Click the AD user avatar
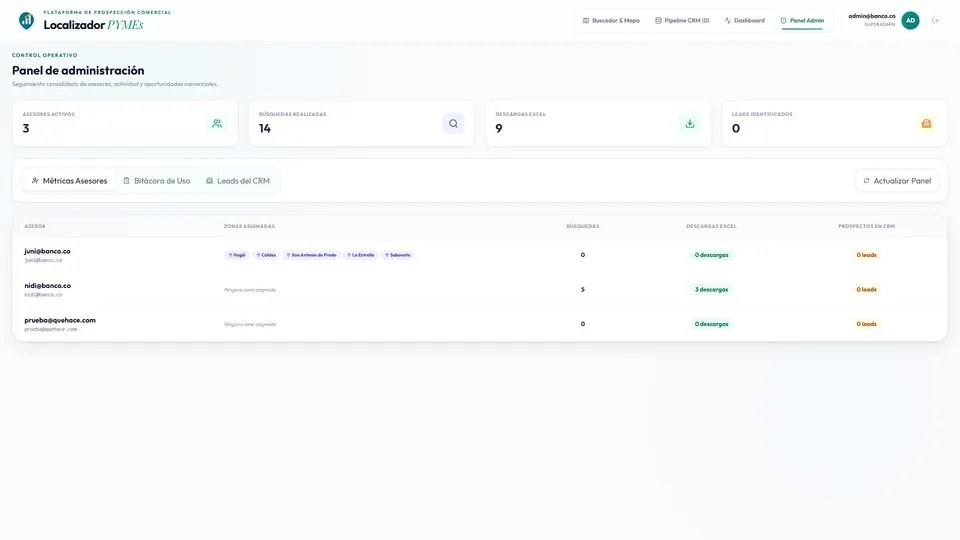960x540 pixels. 910,20
